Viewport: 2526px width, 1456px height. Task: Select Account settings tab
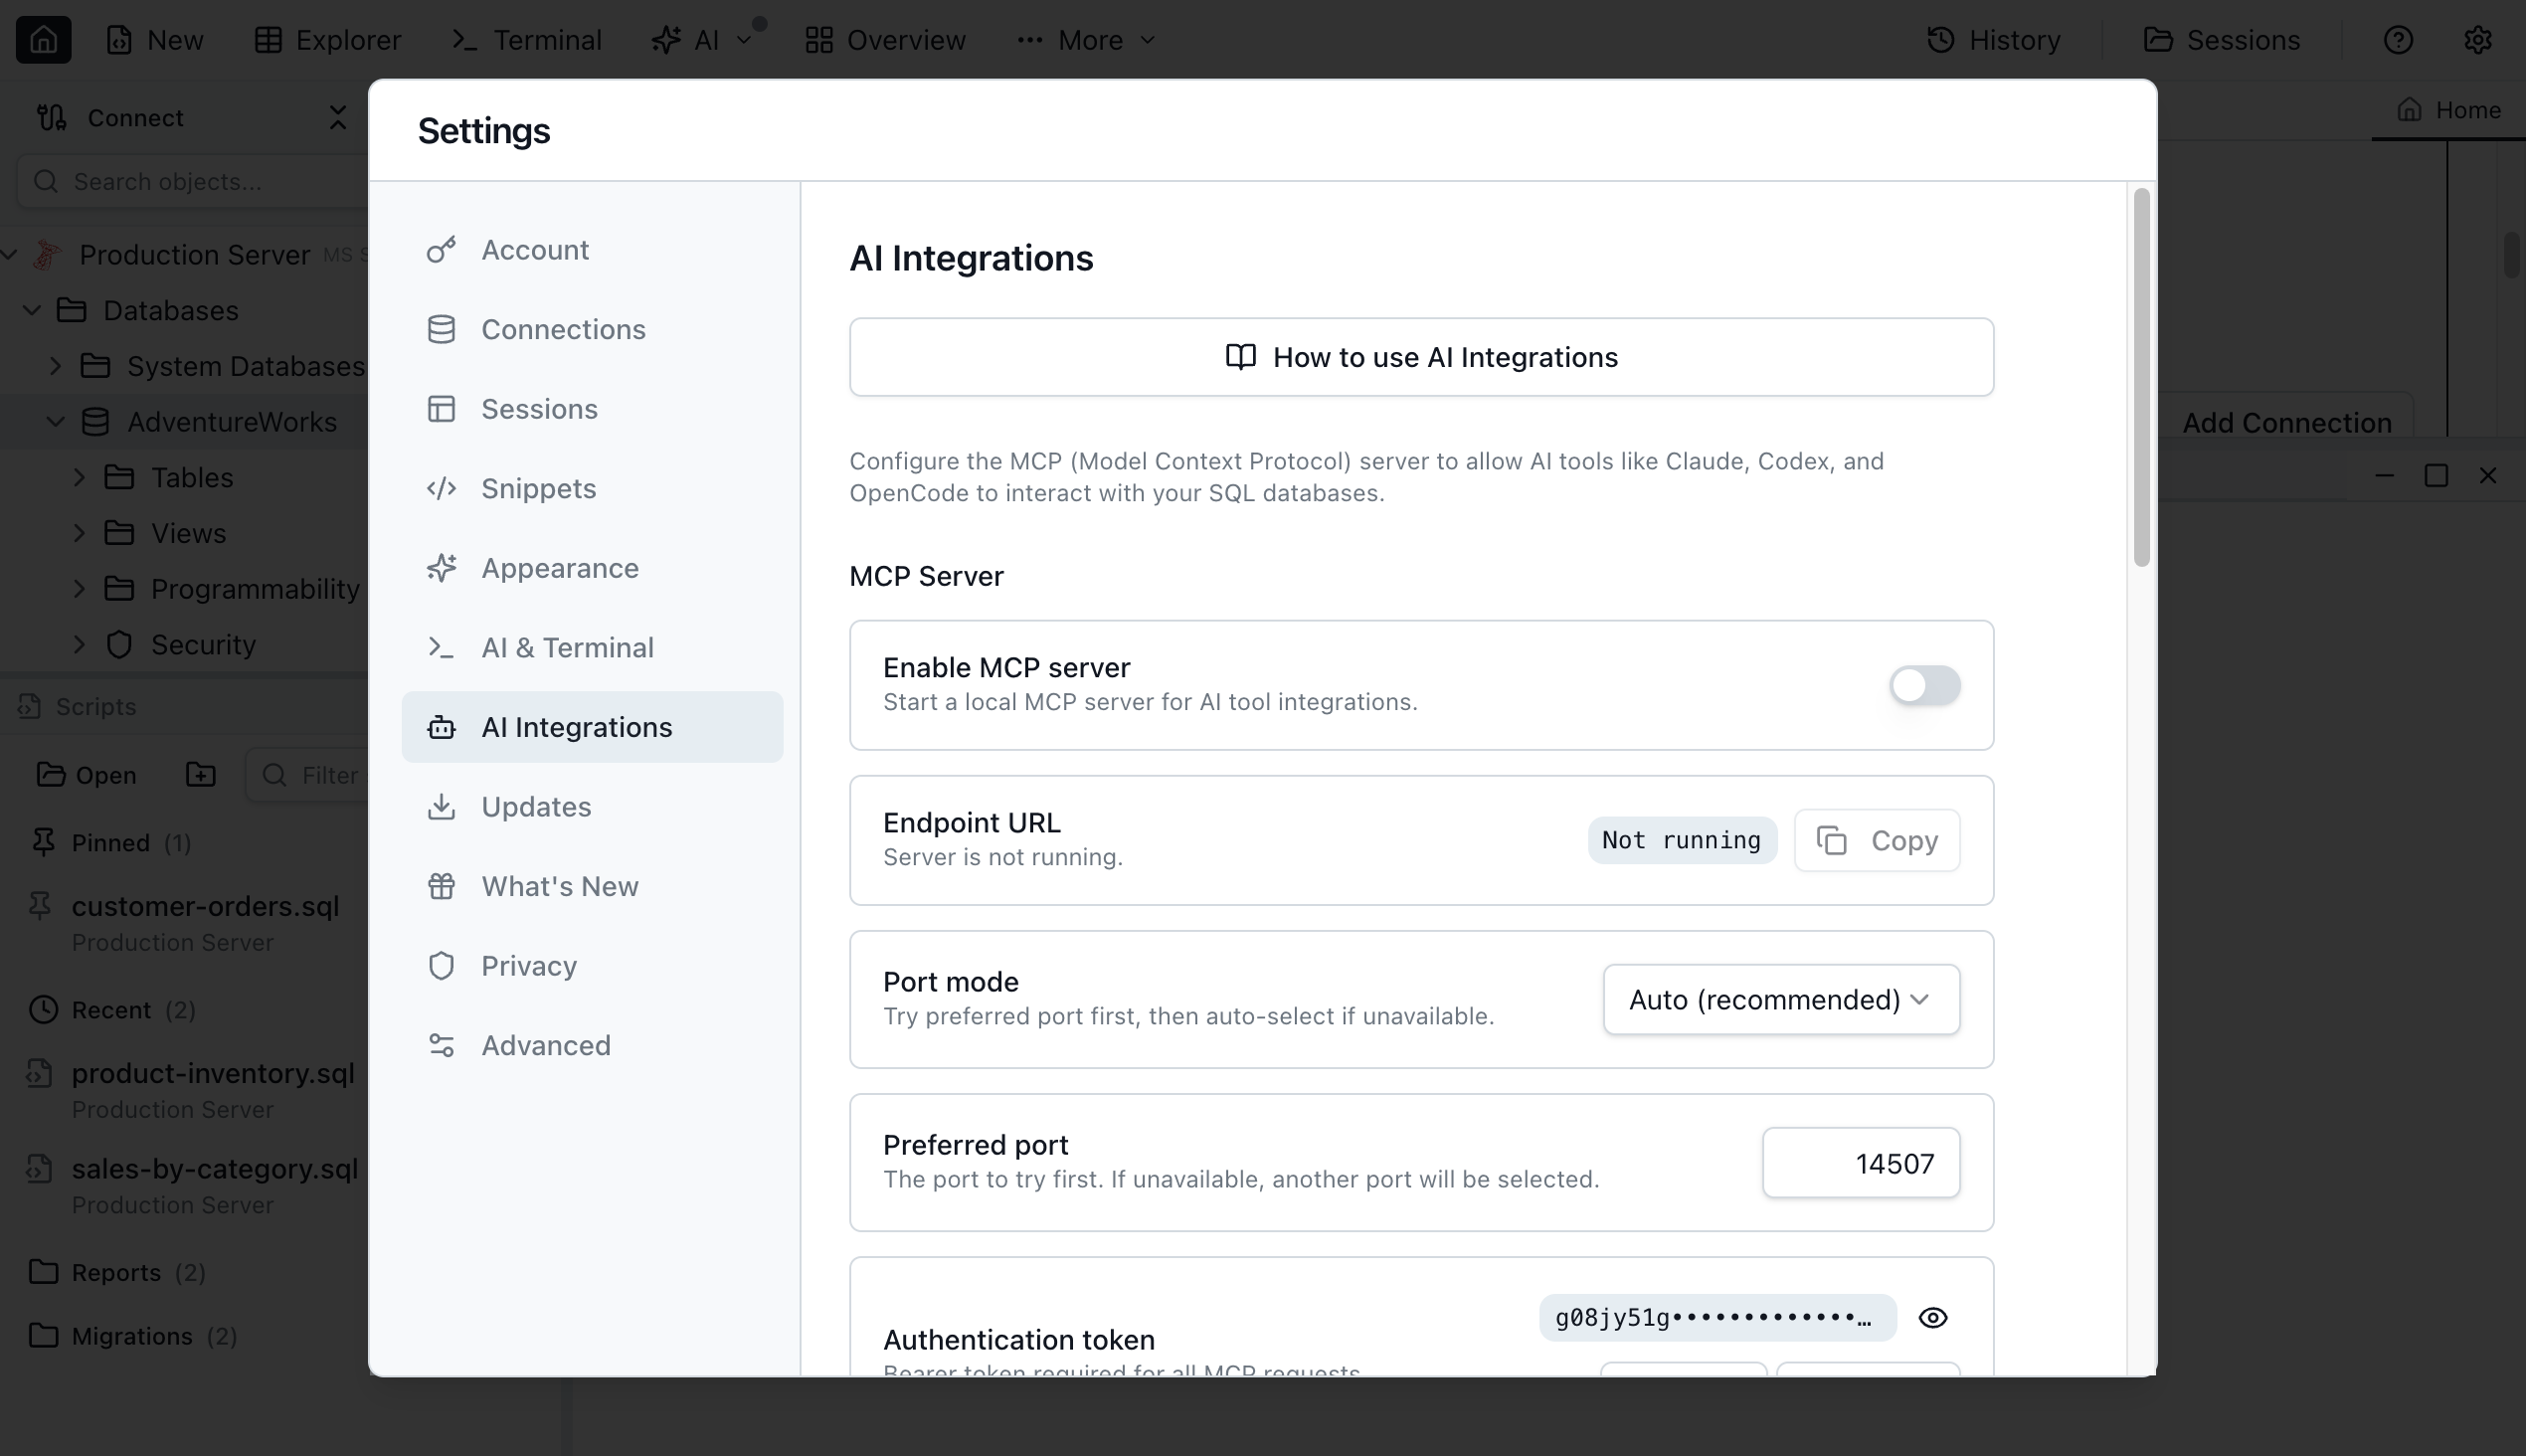coord(592,250)
